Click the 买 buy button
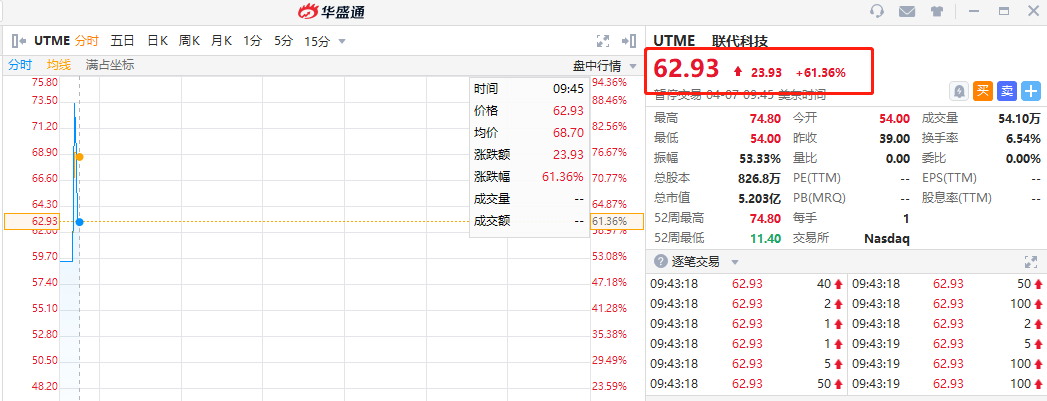Image resolution: width=1047 pixels, height=401 pixels. click(x=983, y=91)
